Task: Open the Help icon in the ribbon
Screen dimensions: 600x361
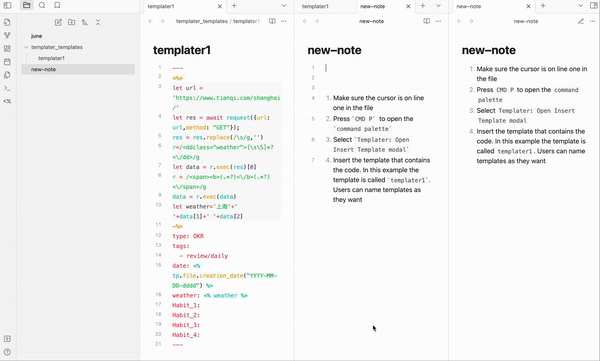Action: click(x=7, y=352)
